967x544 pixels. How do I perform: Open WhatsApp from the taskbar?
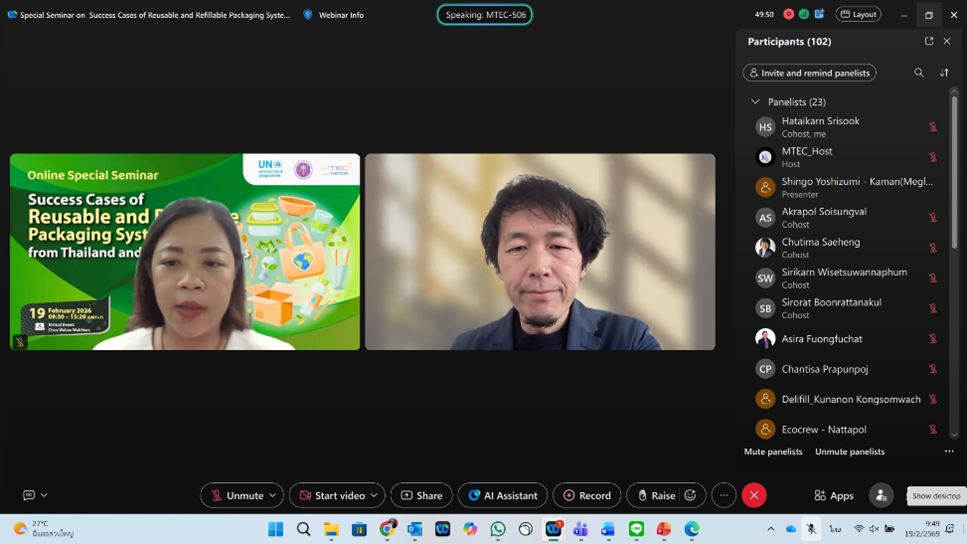(498, 529)
